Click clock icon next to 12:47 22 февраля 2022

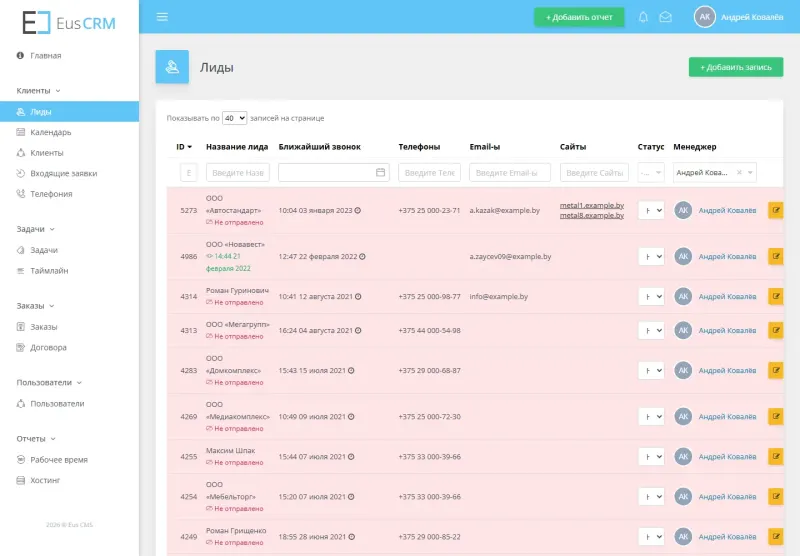coord(362,257)
